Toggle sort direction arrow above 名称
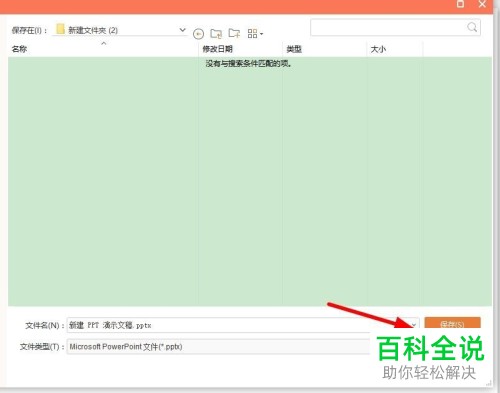The width and height of the screenshot is (500, 393). tap(104, 43)
